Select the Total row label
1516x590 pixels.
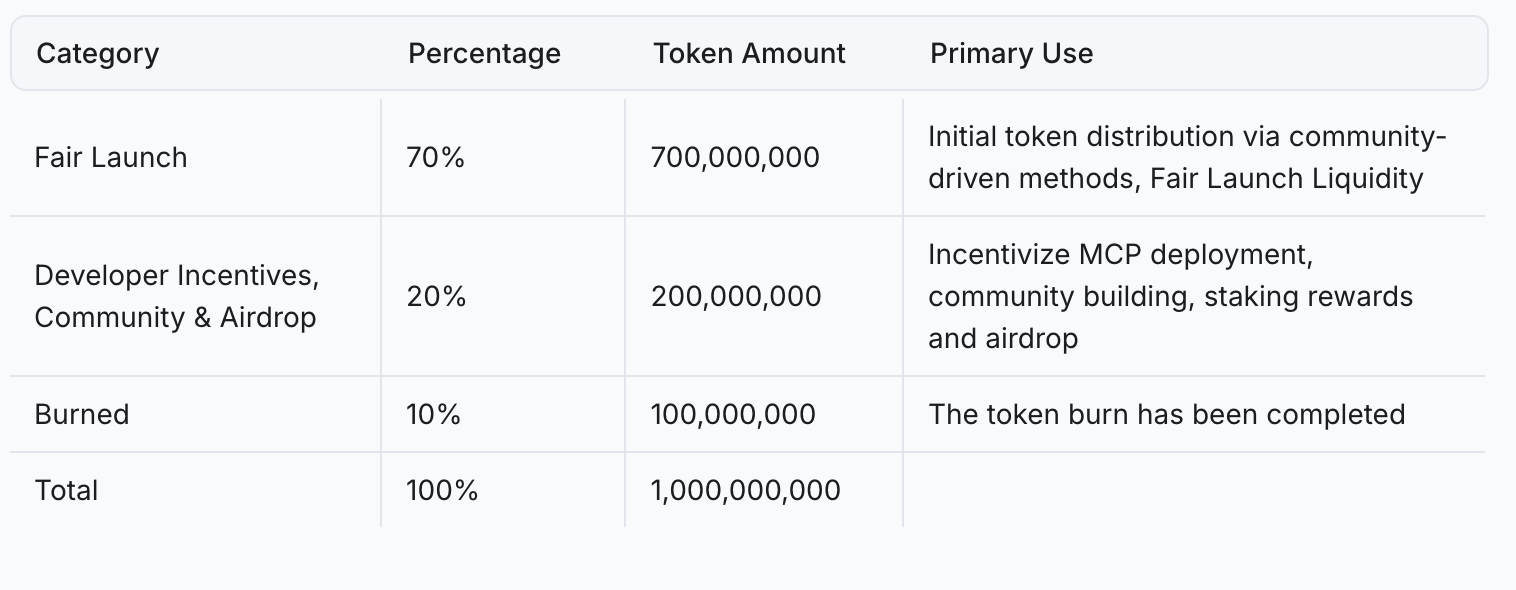click(66, 490)
